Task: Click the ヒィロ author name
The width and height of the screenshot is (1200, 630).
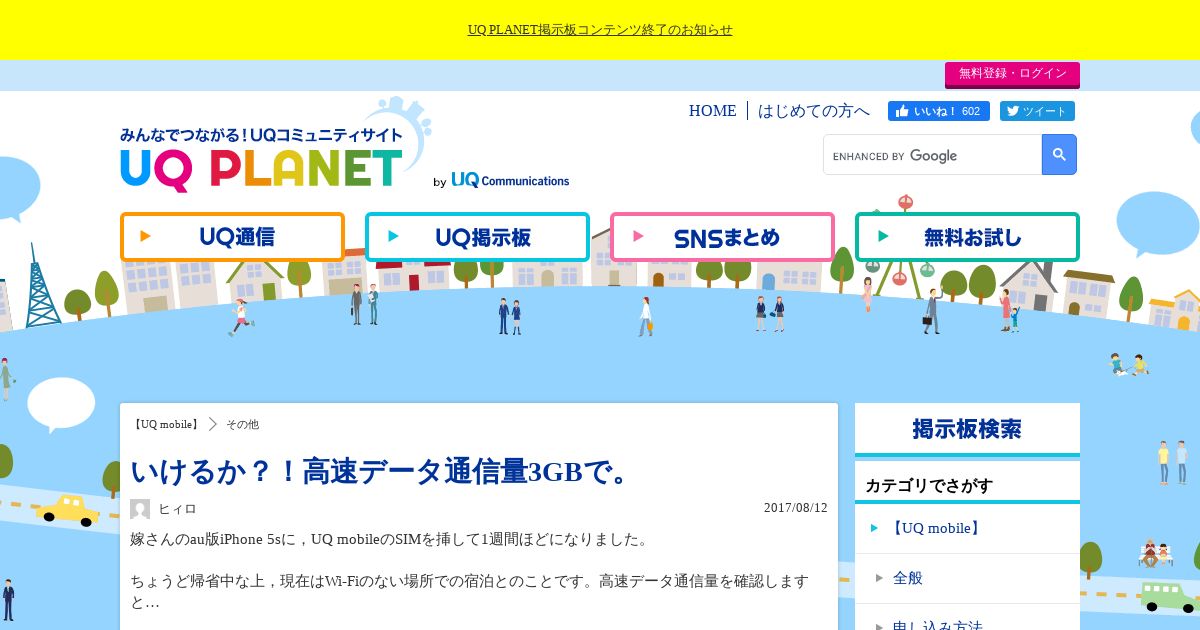Action: (x=177, y=509)
